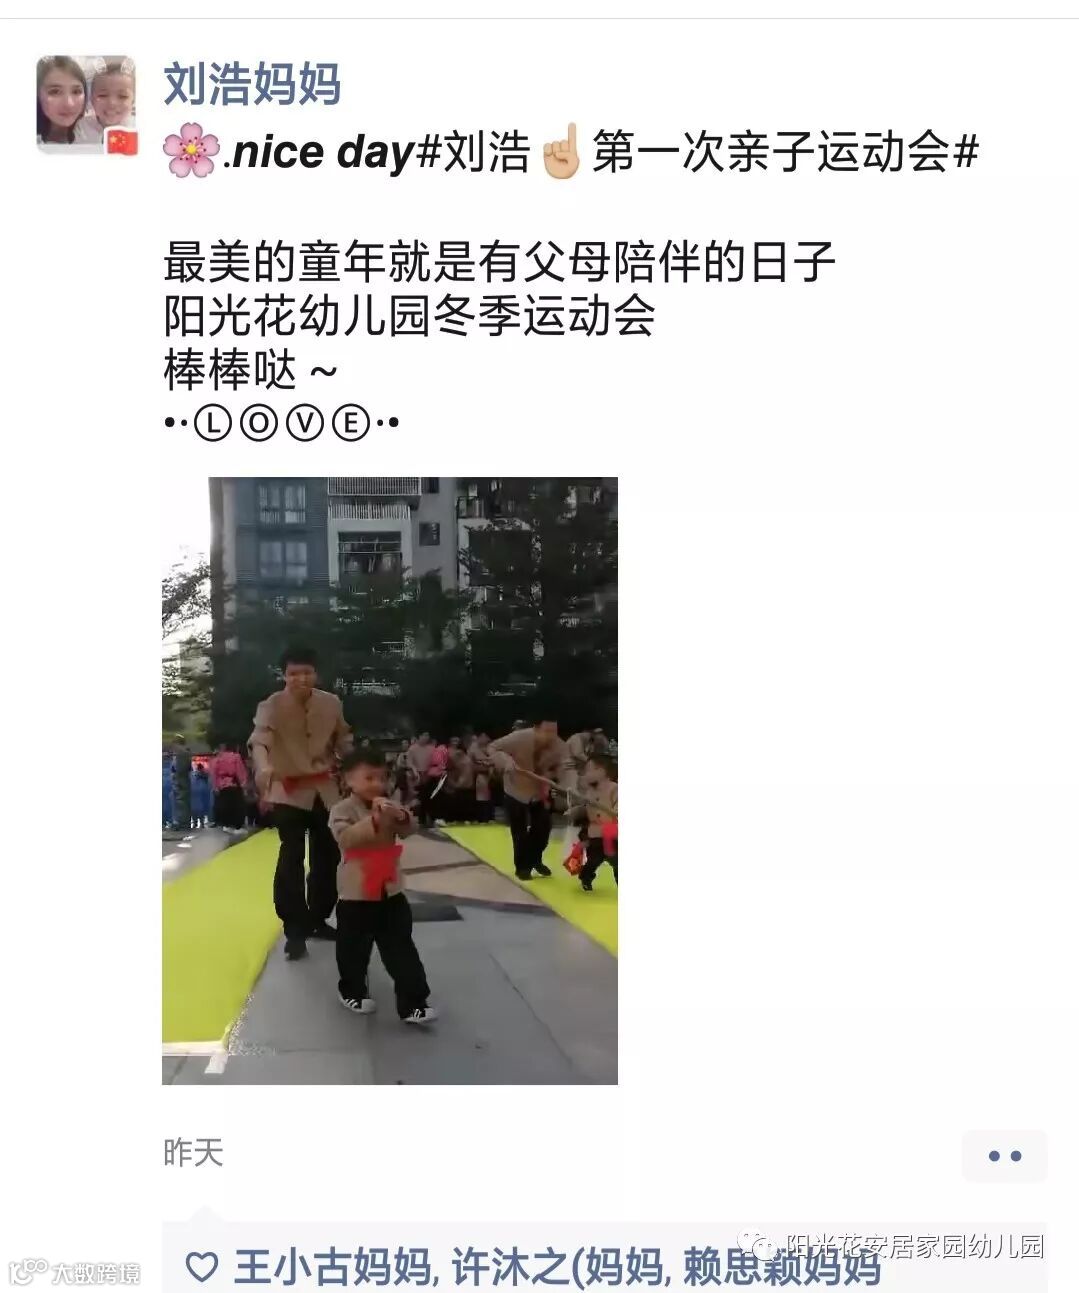Open 王小古妈妈's profile from likes
Image resolution: width=1079 pixels, height=1293 pixels.
[331, 1267]
